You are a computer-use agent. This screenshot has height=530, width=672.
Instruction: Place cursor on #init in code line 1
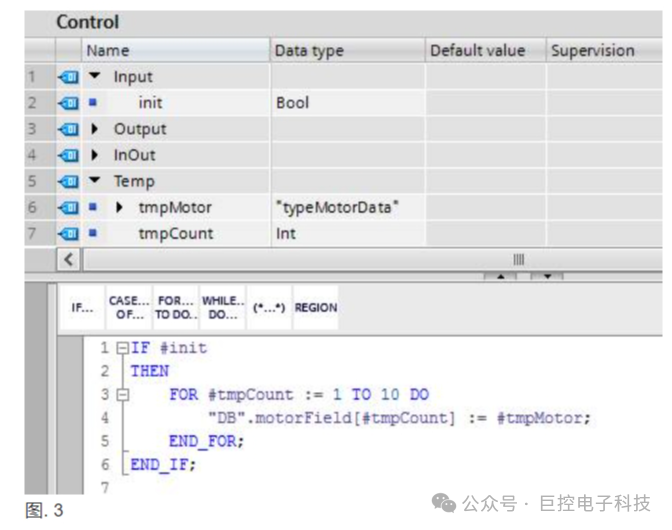[184, 348]
